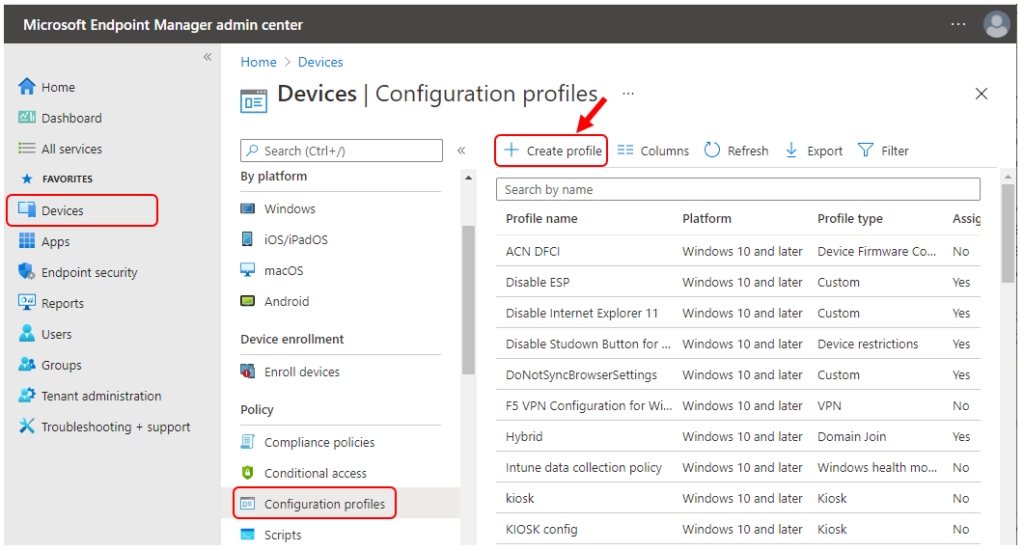Screen dimensions: 1024x551
Task: Open the F5 VPN Configuration profile
Action: point(588,405)
